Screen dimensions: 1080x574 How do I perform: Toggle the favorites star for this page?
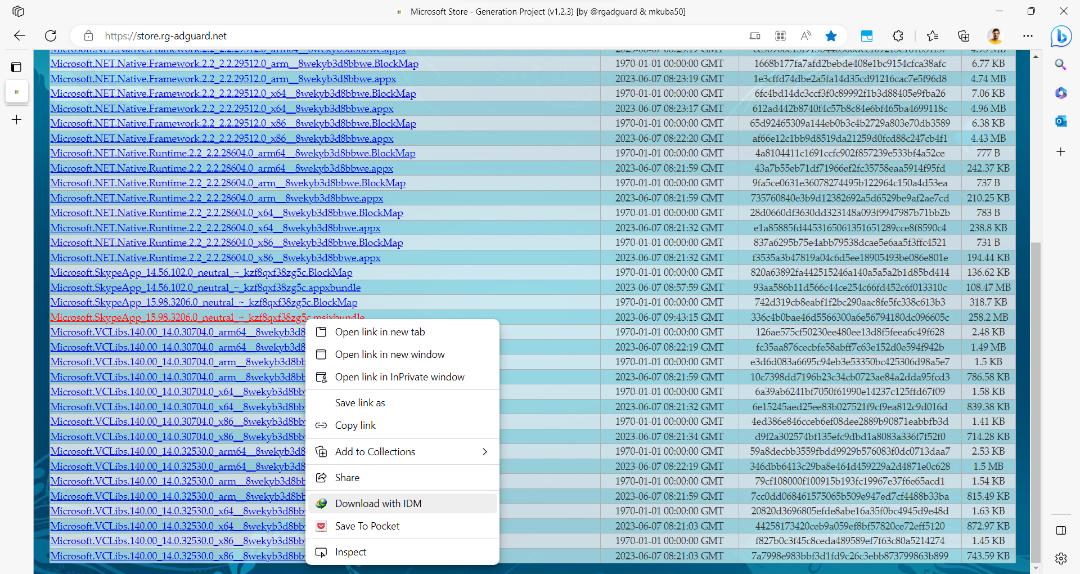(x=831, y=36)
